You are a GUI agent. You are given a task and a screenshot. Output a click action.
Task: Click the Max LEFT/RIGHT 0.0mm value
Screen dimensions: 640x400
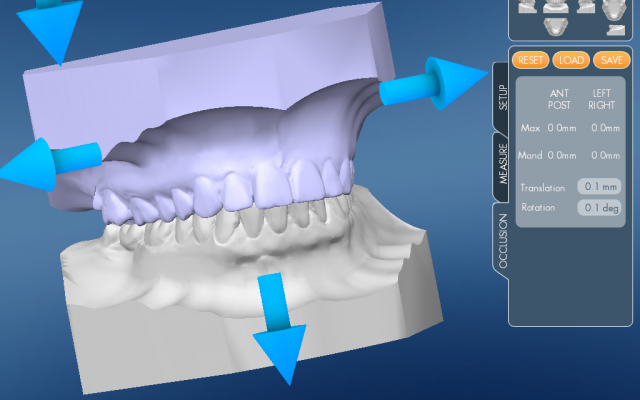(605, 128)
